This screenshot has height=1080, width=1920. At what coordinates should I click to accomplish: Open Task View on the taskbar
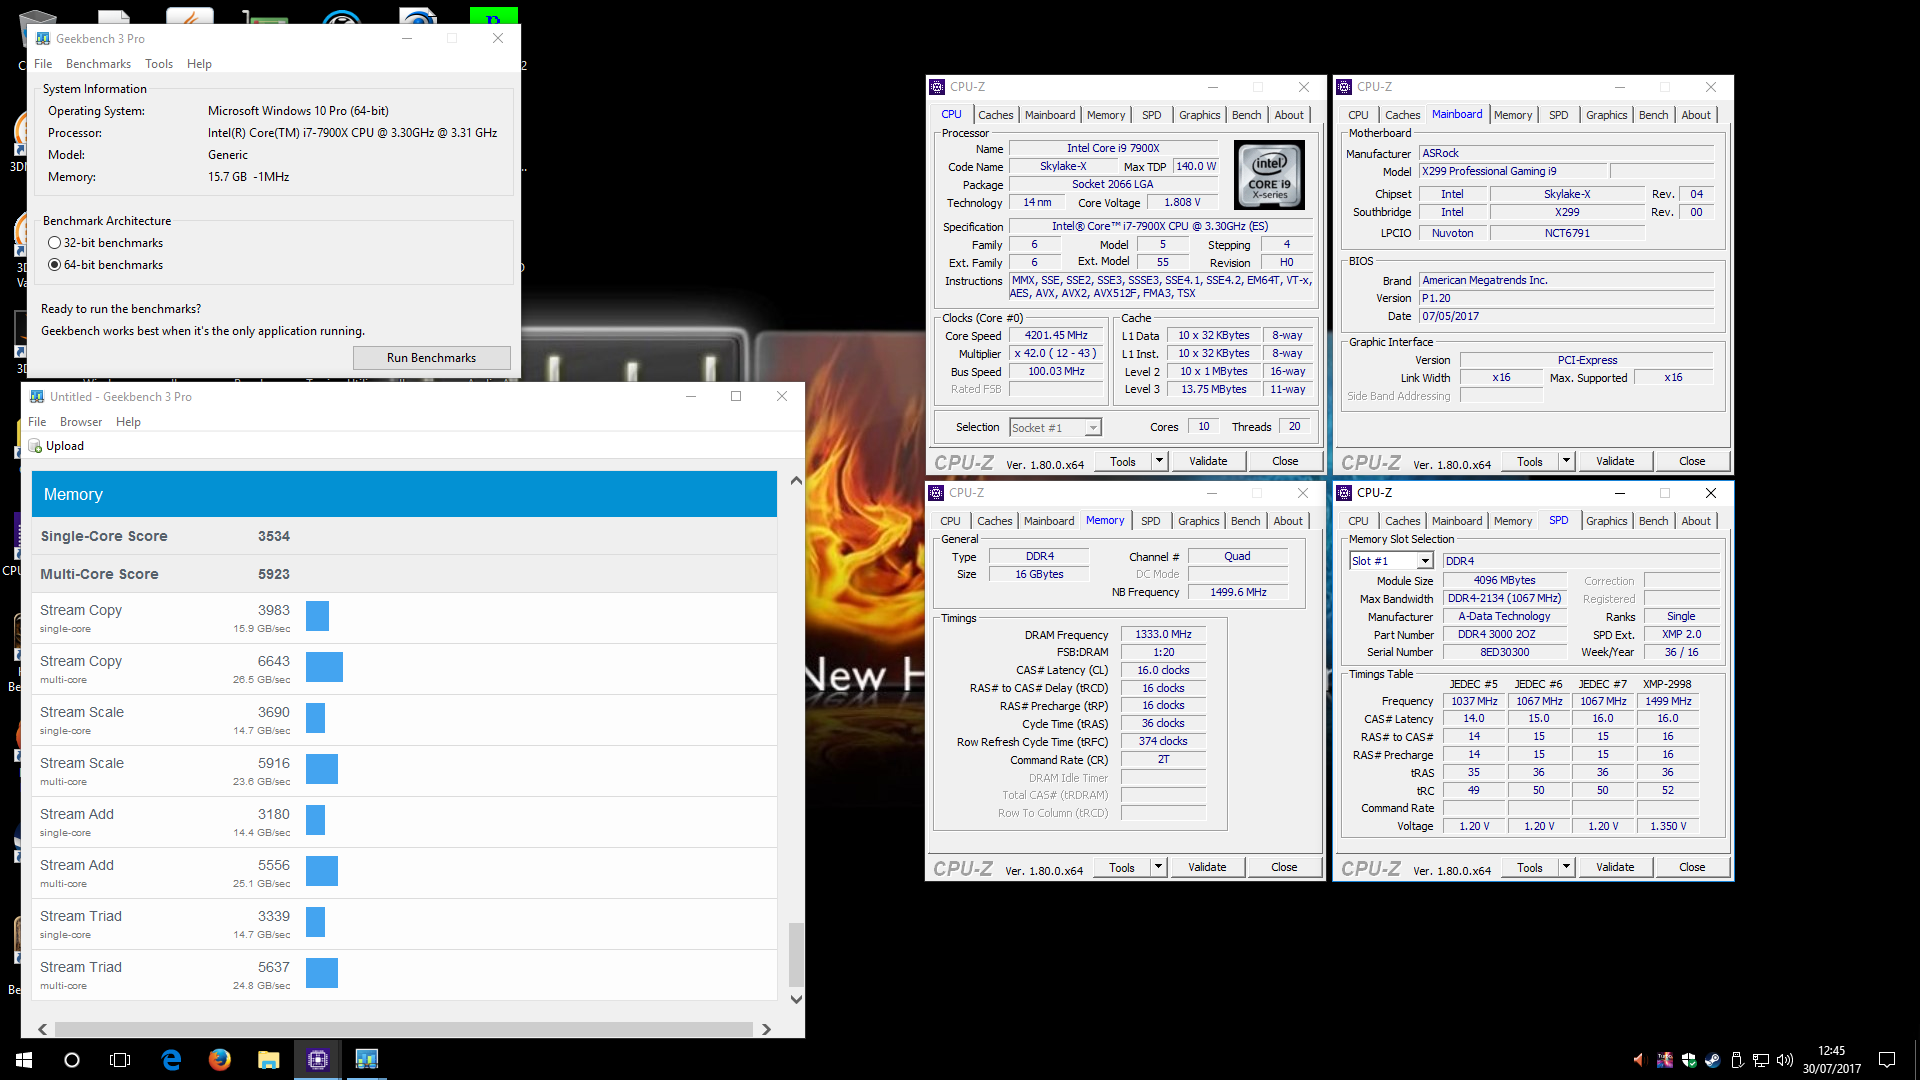pyautogui.click(x=120, y=1060)
